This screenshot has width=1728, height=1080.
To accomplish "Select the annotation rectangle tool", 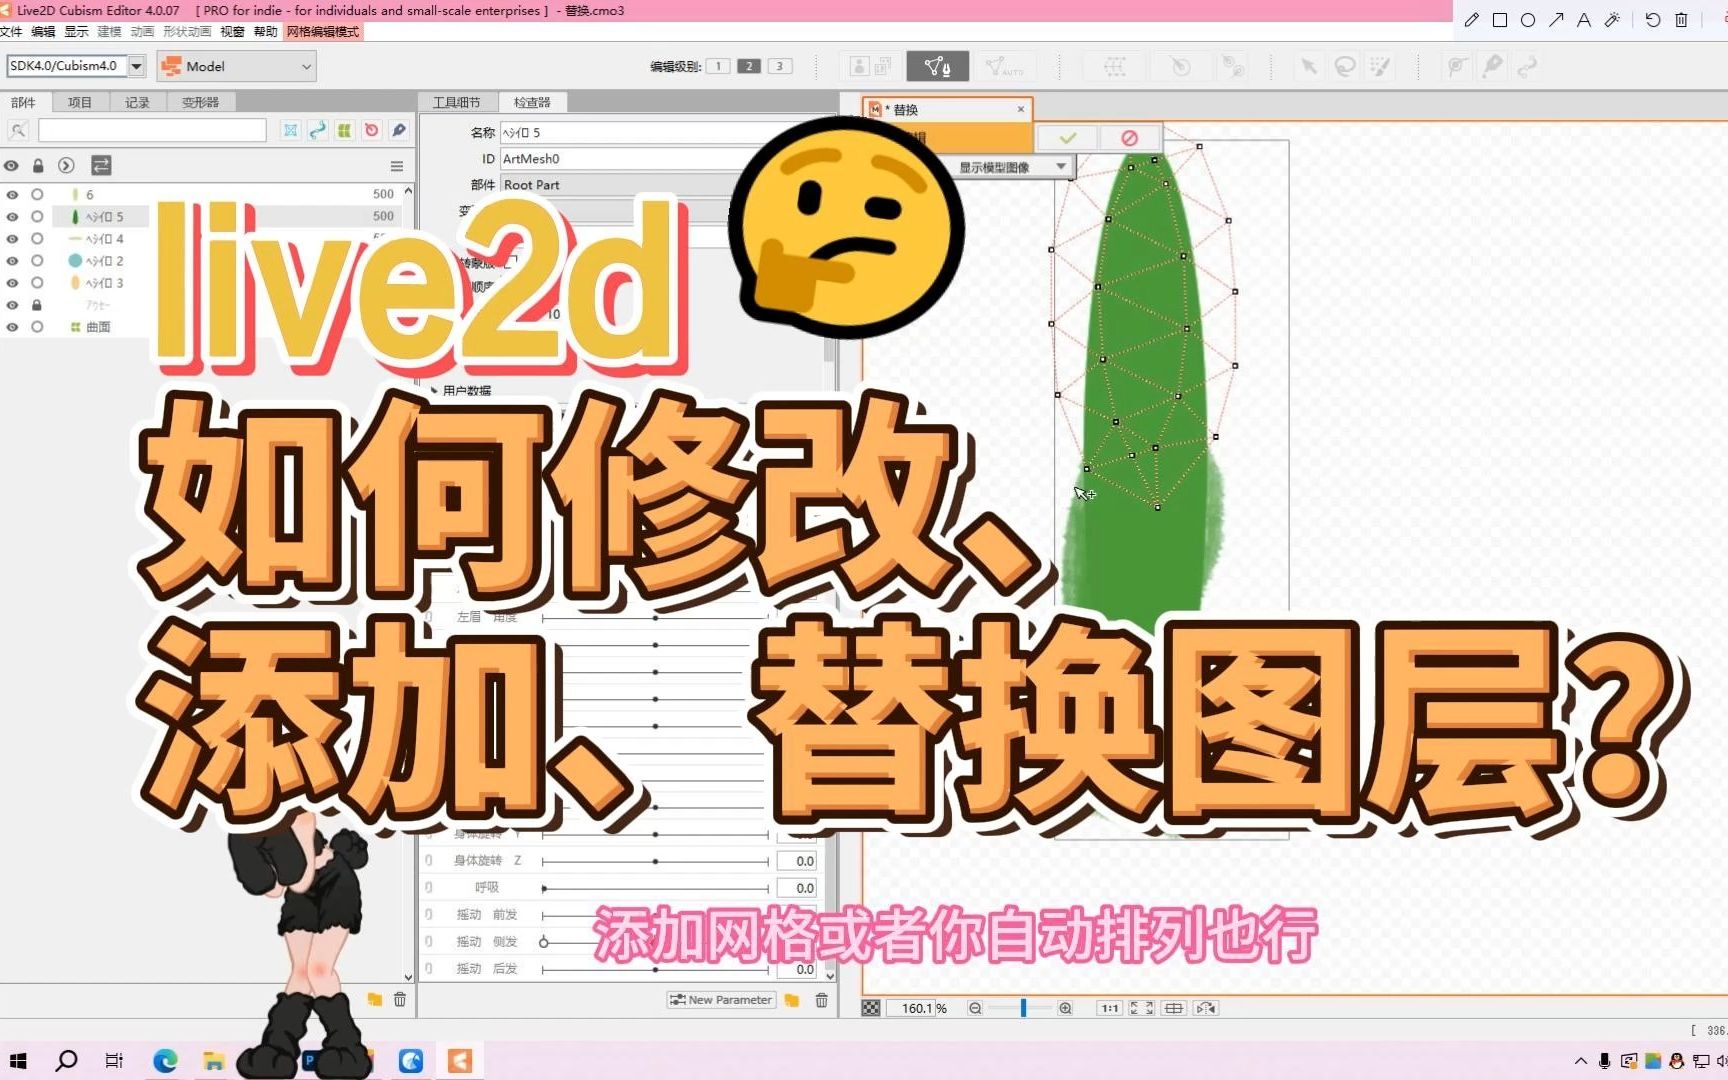I will pyautogui.click(x=1500, y=20).
